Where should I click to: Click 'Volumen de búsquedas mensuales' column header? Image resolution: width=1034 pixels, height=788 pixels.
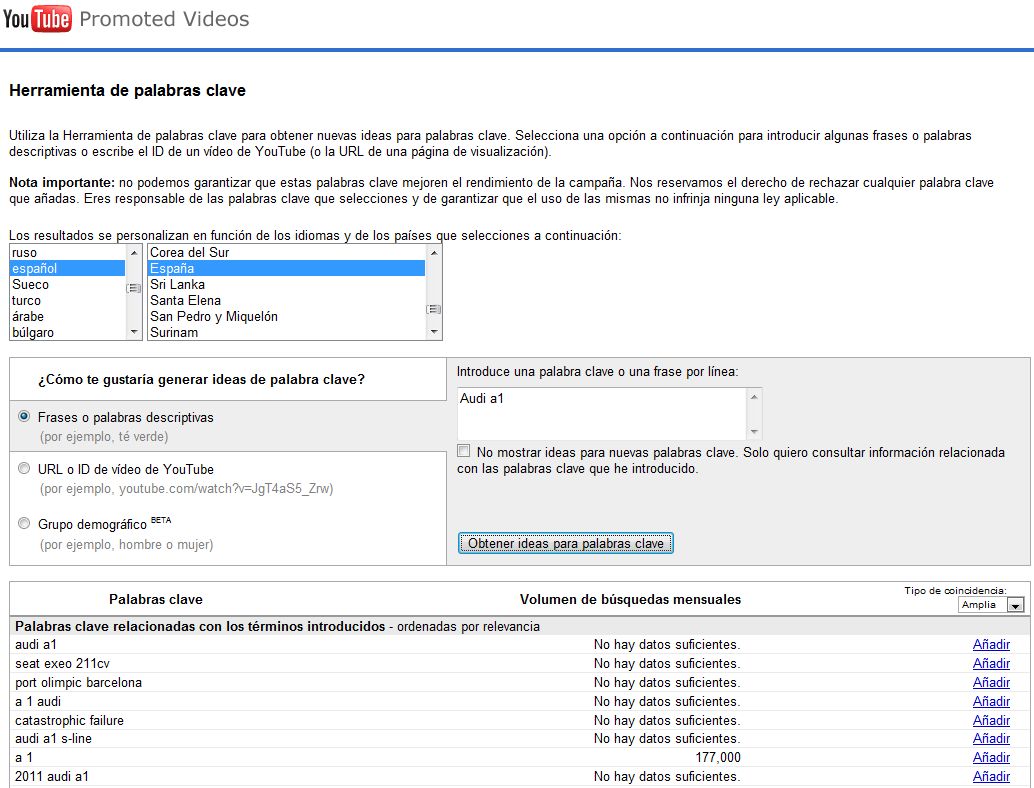630,599
